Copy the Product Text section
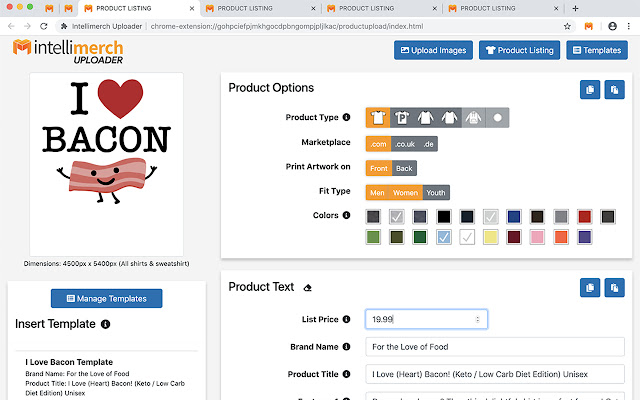The height and width of the screenshot is (400, 640). 590,288
